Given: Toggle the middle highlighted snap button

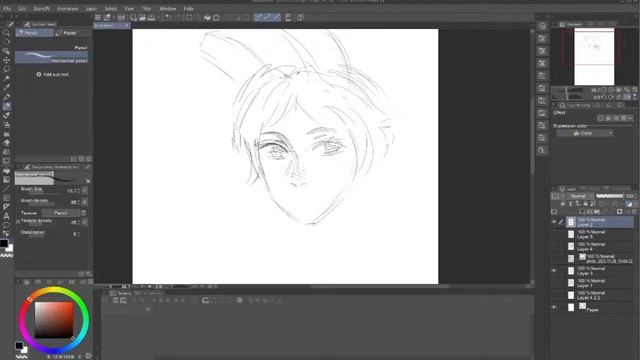Looking at the screenshot, I should [x=267, y=17].
